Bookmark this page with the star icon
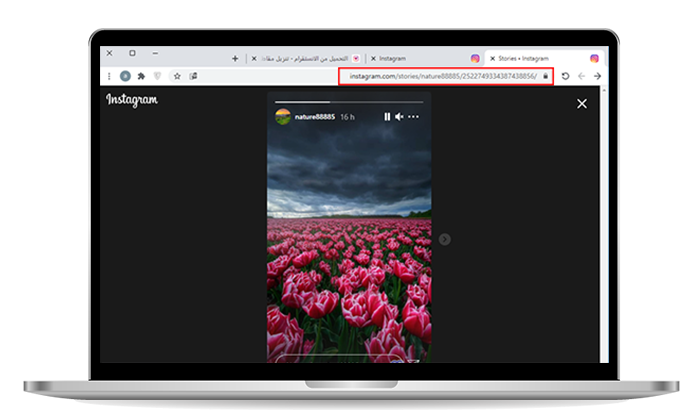The image size is (700, 420). pyautogui.click(x=177, y=76)
